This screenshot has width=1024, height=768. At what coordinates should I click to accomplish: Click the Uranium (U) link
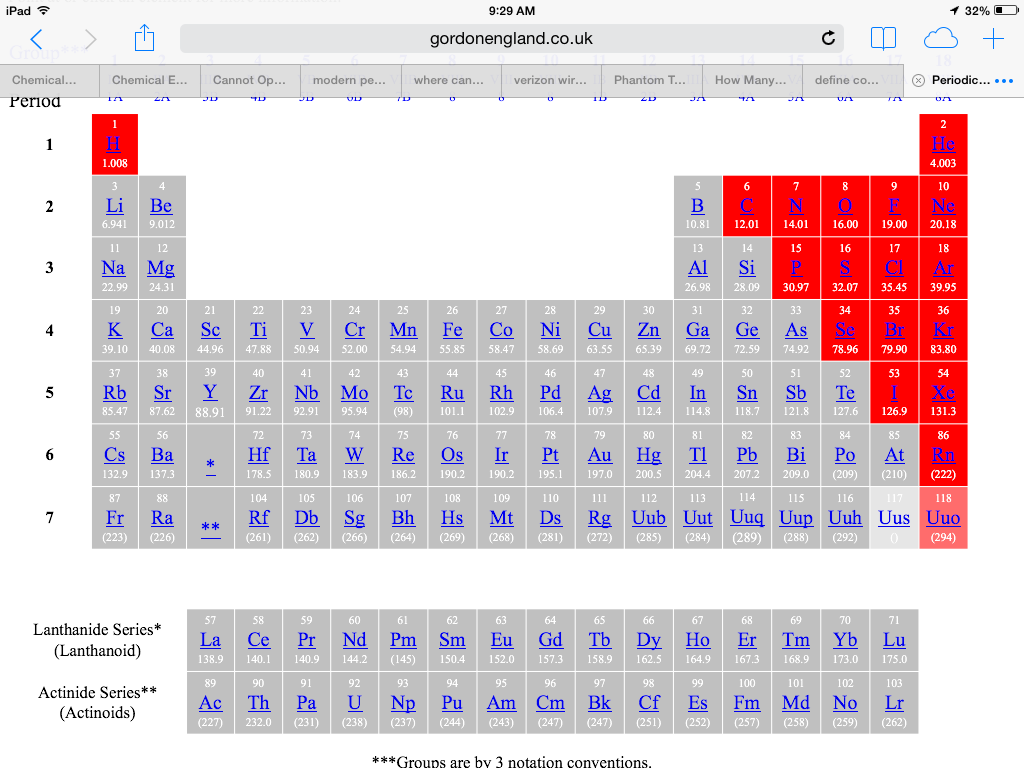355,703
